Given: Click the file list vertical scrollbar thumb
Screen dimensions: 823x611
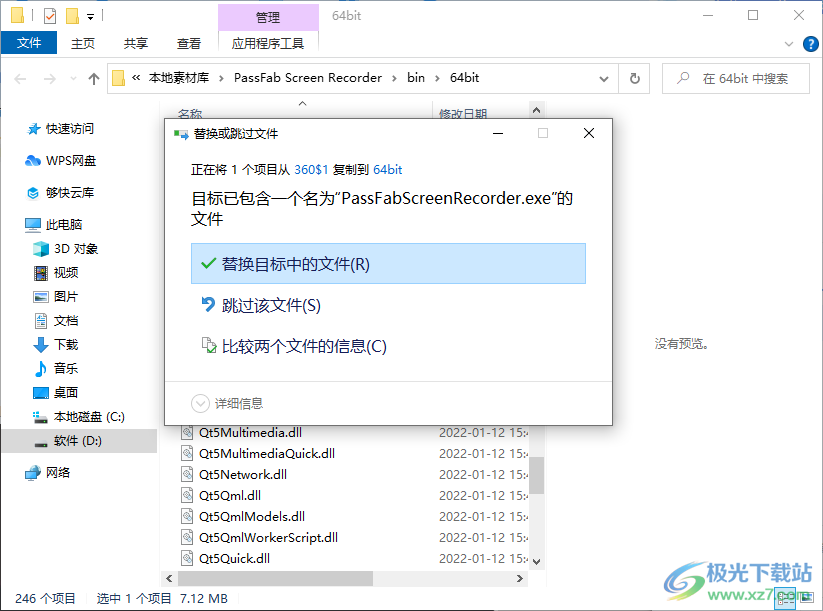Looking at the screenshot, I should click(x=536, y=475).
